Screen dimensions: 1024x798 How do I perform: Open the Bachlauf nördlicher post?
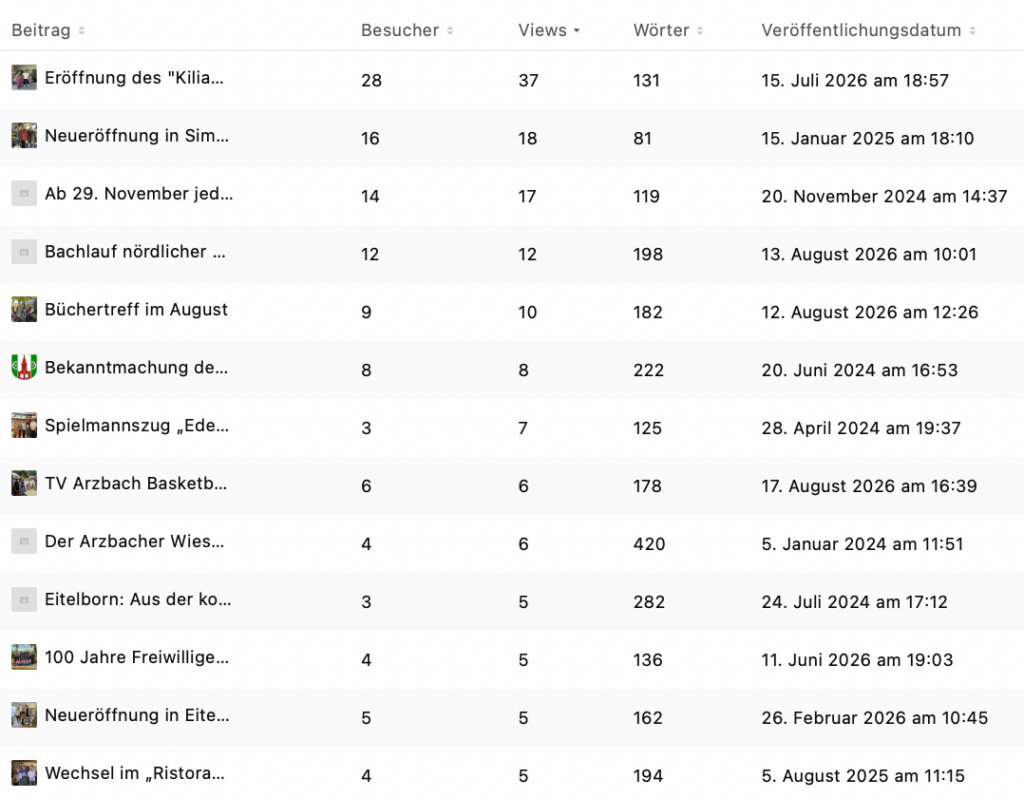[x=135, y=252]
